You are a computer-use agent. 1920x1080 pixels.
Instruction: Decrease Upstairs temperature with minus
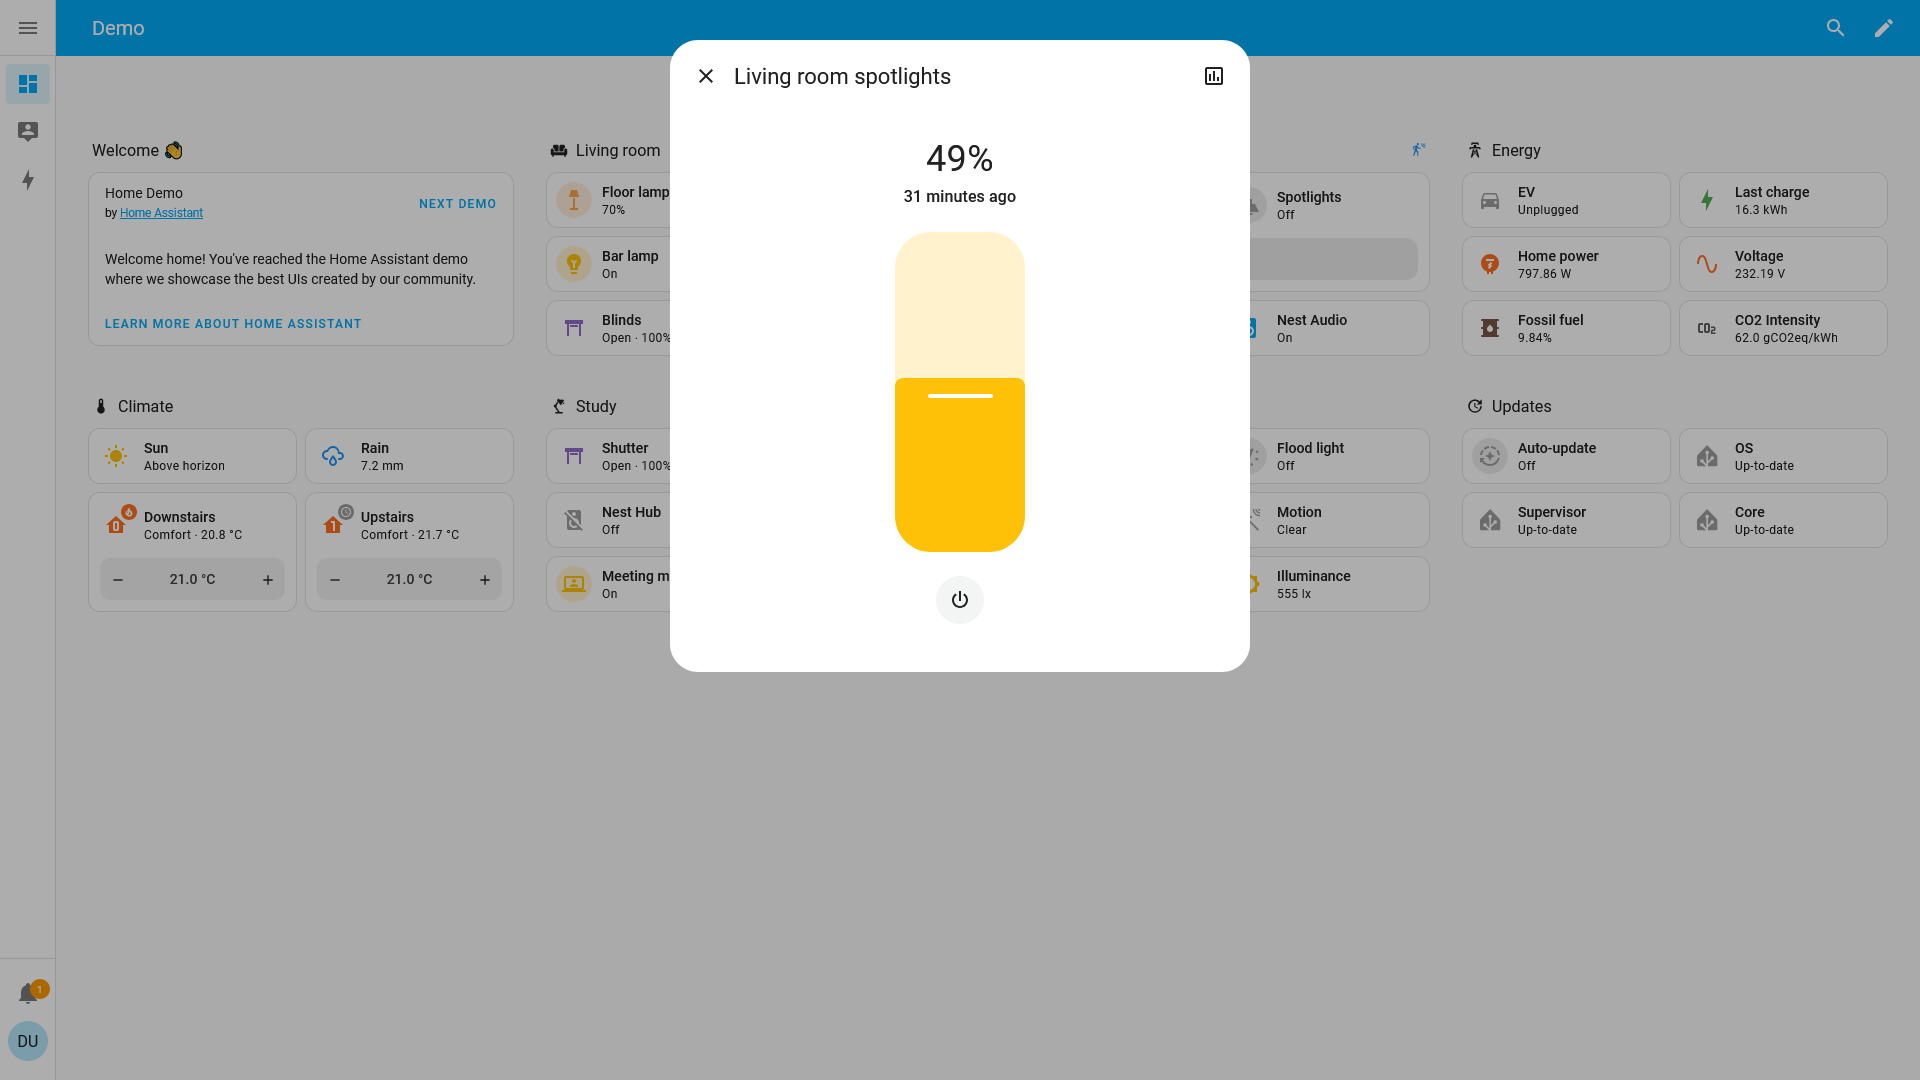tap(335, 580)
